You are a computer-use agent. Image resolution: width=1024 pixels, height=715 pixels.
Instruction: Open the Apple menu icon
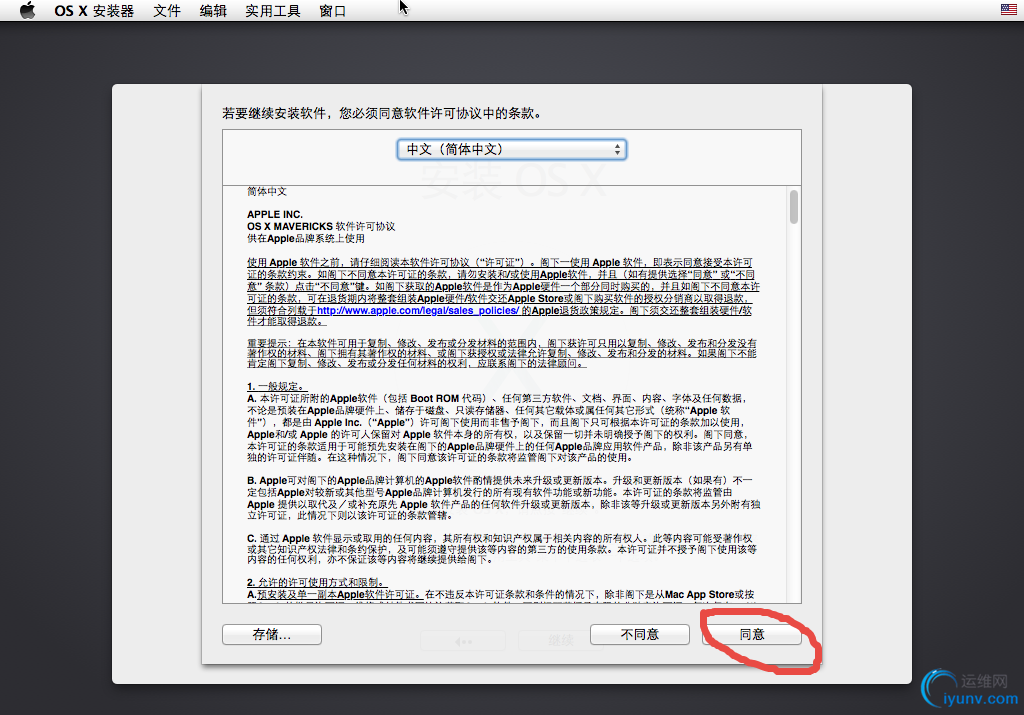point(27,10)
